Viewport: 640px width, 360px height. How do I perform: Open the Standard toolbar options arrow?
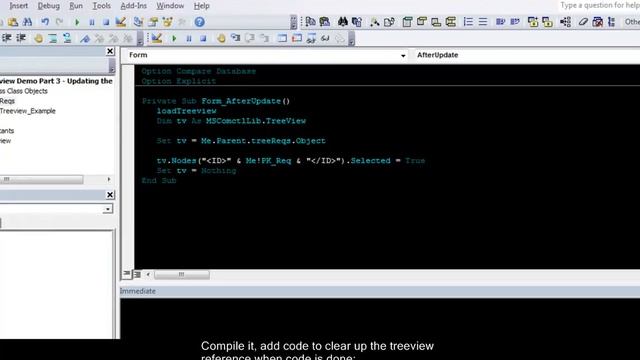click(x=293, y=22)
